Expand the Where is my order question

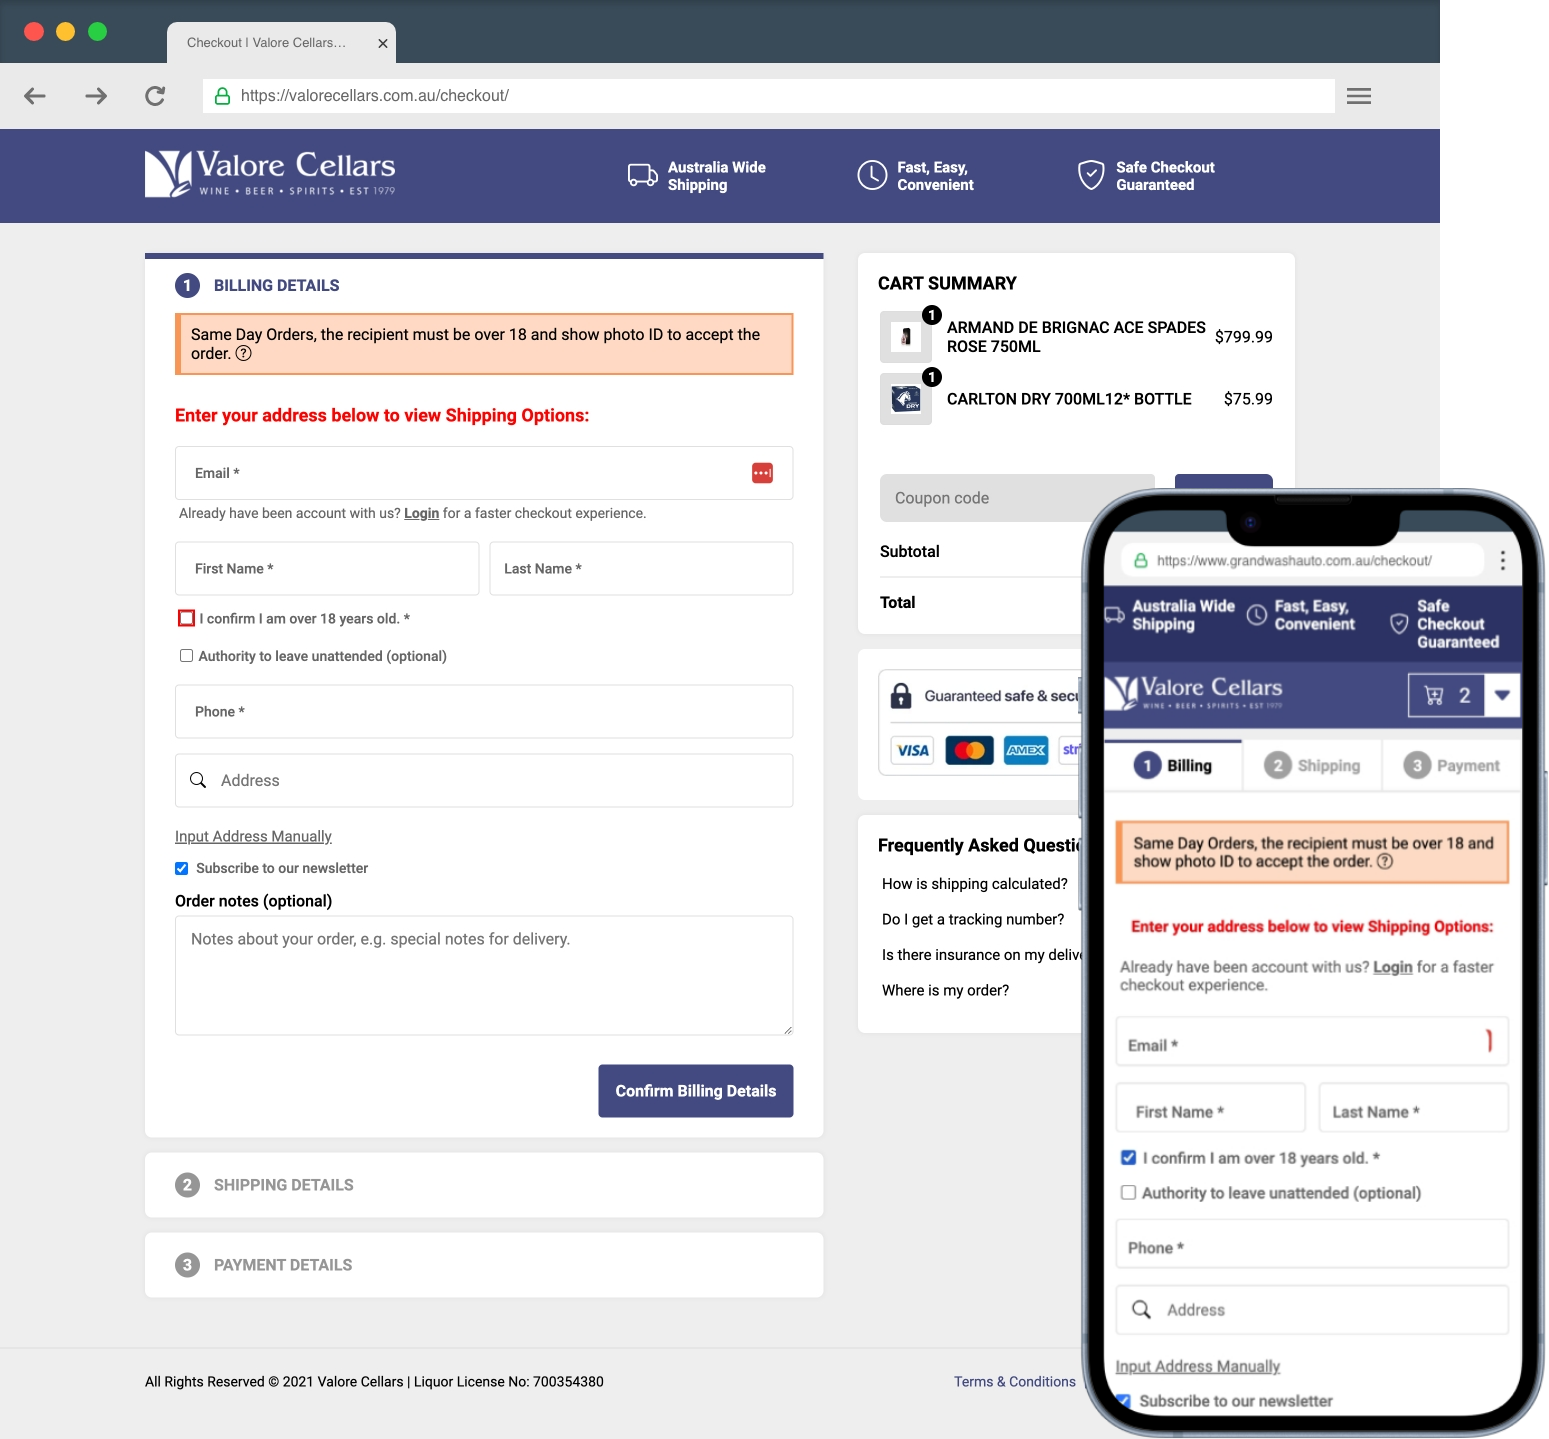945,990
